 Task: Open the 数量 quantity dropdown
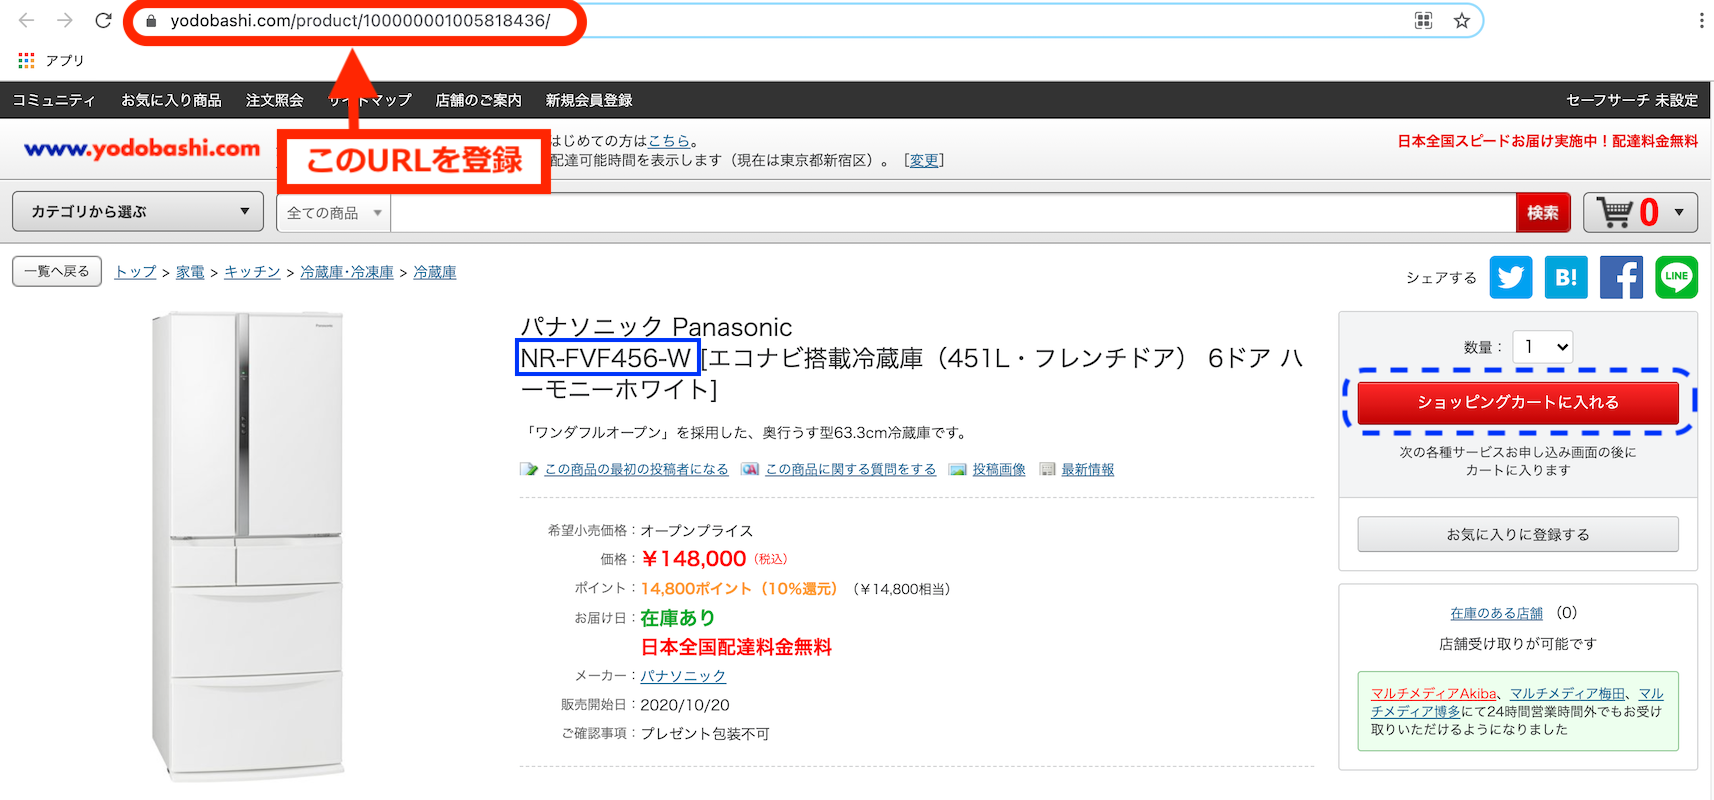1542,347
